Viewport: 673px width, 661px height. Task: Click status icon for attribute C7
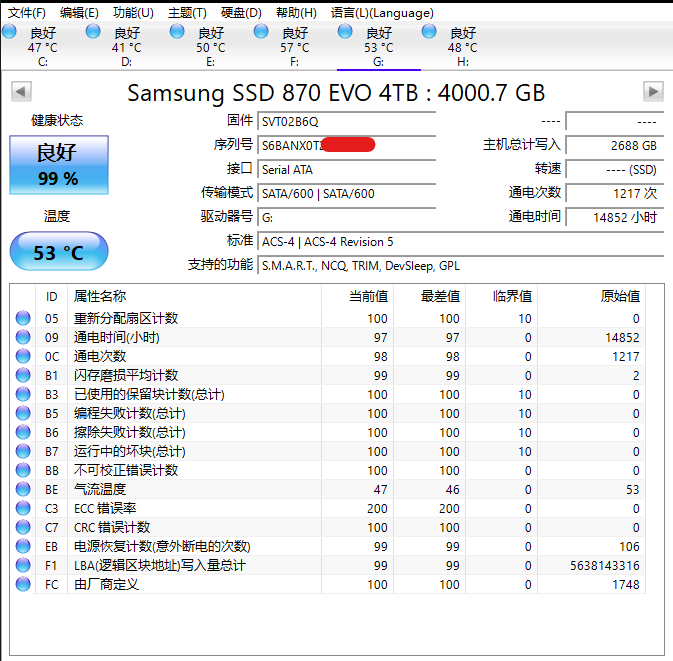pos(23,527)
